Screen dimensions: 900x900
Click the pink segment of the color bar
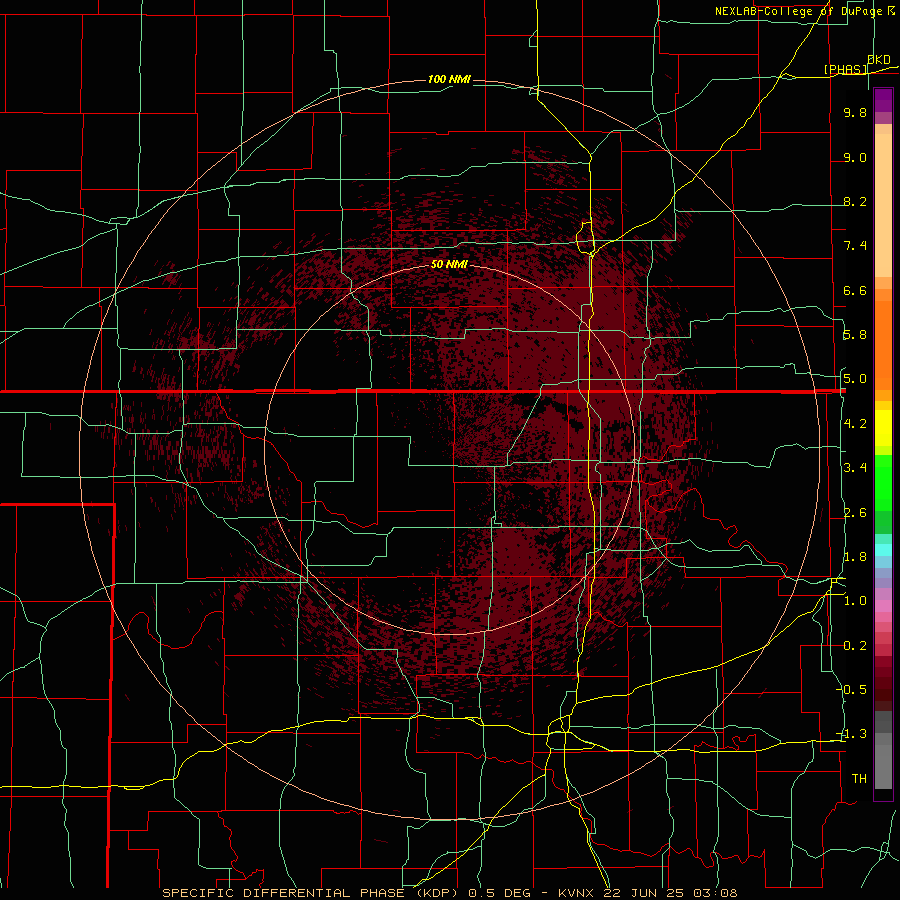pyautogui.click(x=883, y=606)
